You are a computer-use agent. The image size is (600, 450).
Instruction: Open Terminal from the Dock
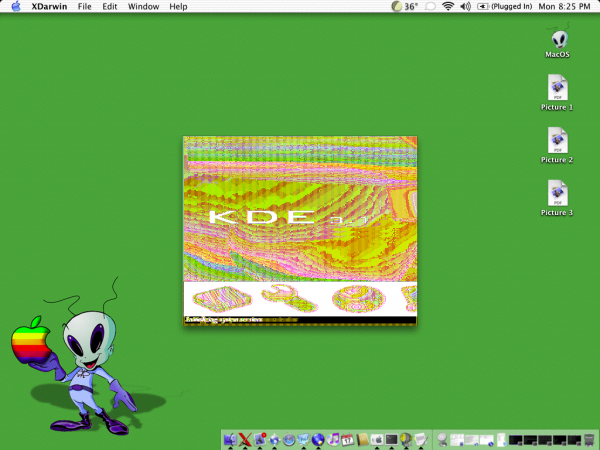coord(391,440)
